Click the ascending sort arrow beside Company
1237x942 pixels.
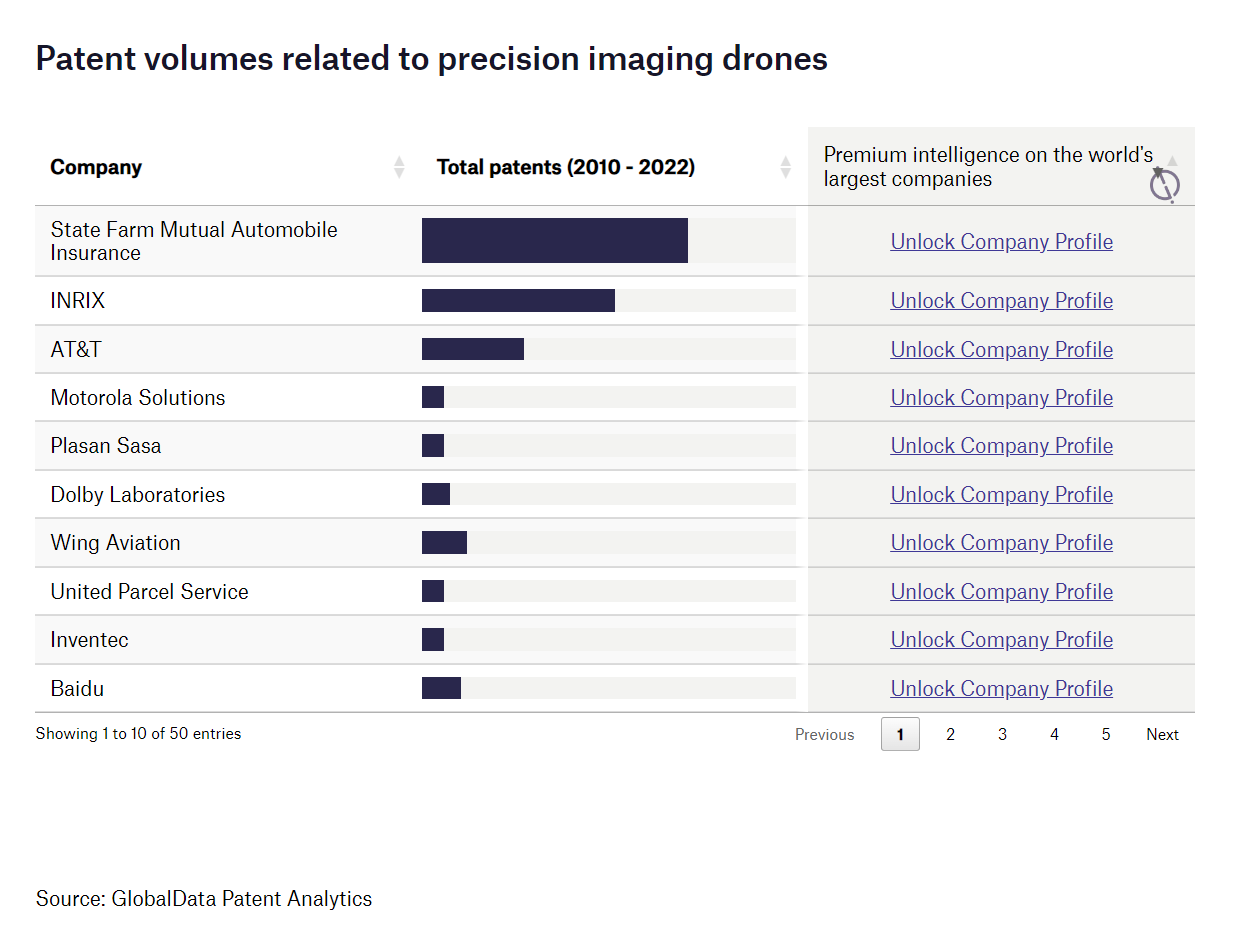(x=399, y=160)
